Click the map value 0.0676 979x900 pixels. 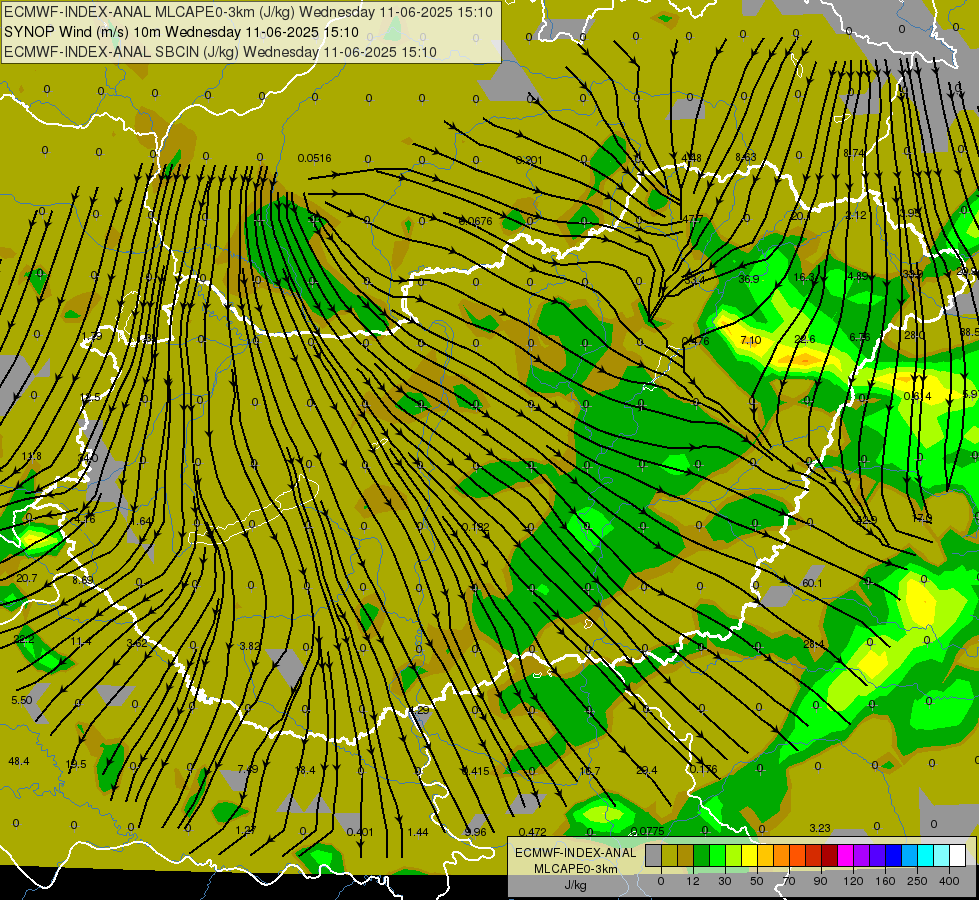475,221
